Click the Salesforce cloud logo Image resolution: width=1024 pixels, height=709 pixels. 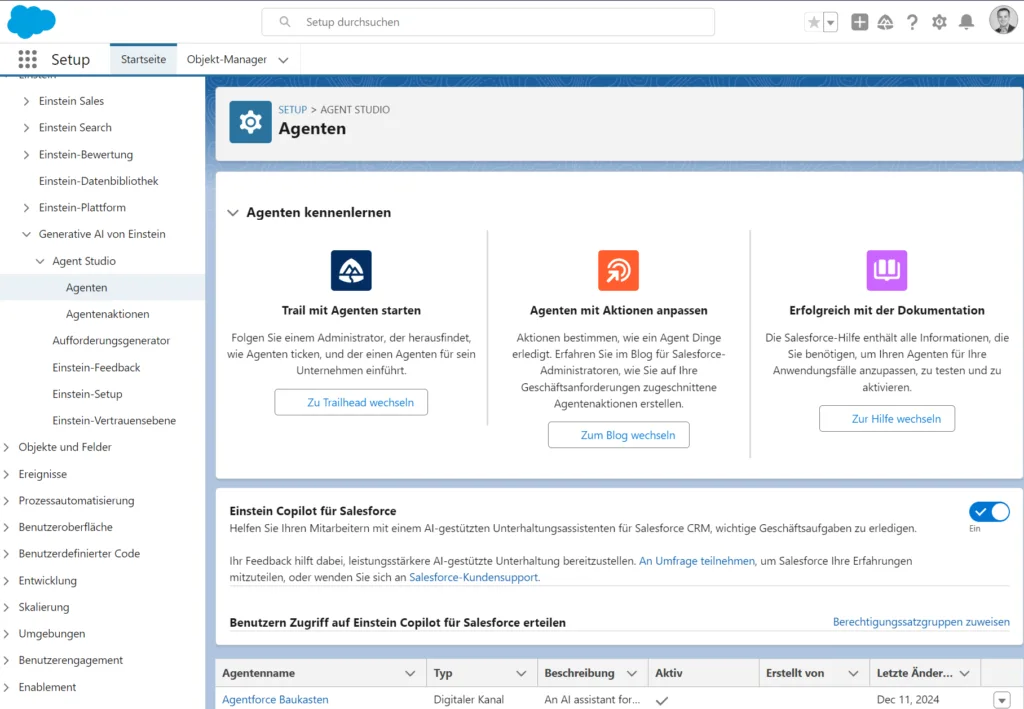tap(31, 21)
